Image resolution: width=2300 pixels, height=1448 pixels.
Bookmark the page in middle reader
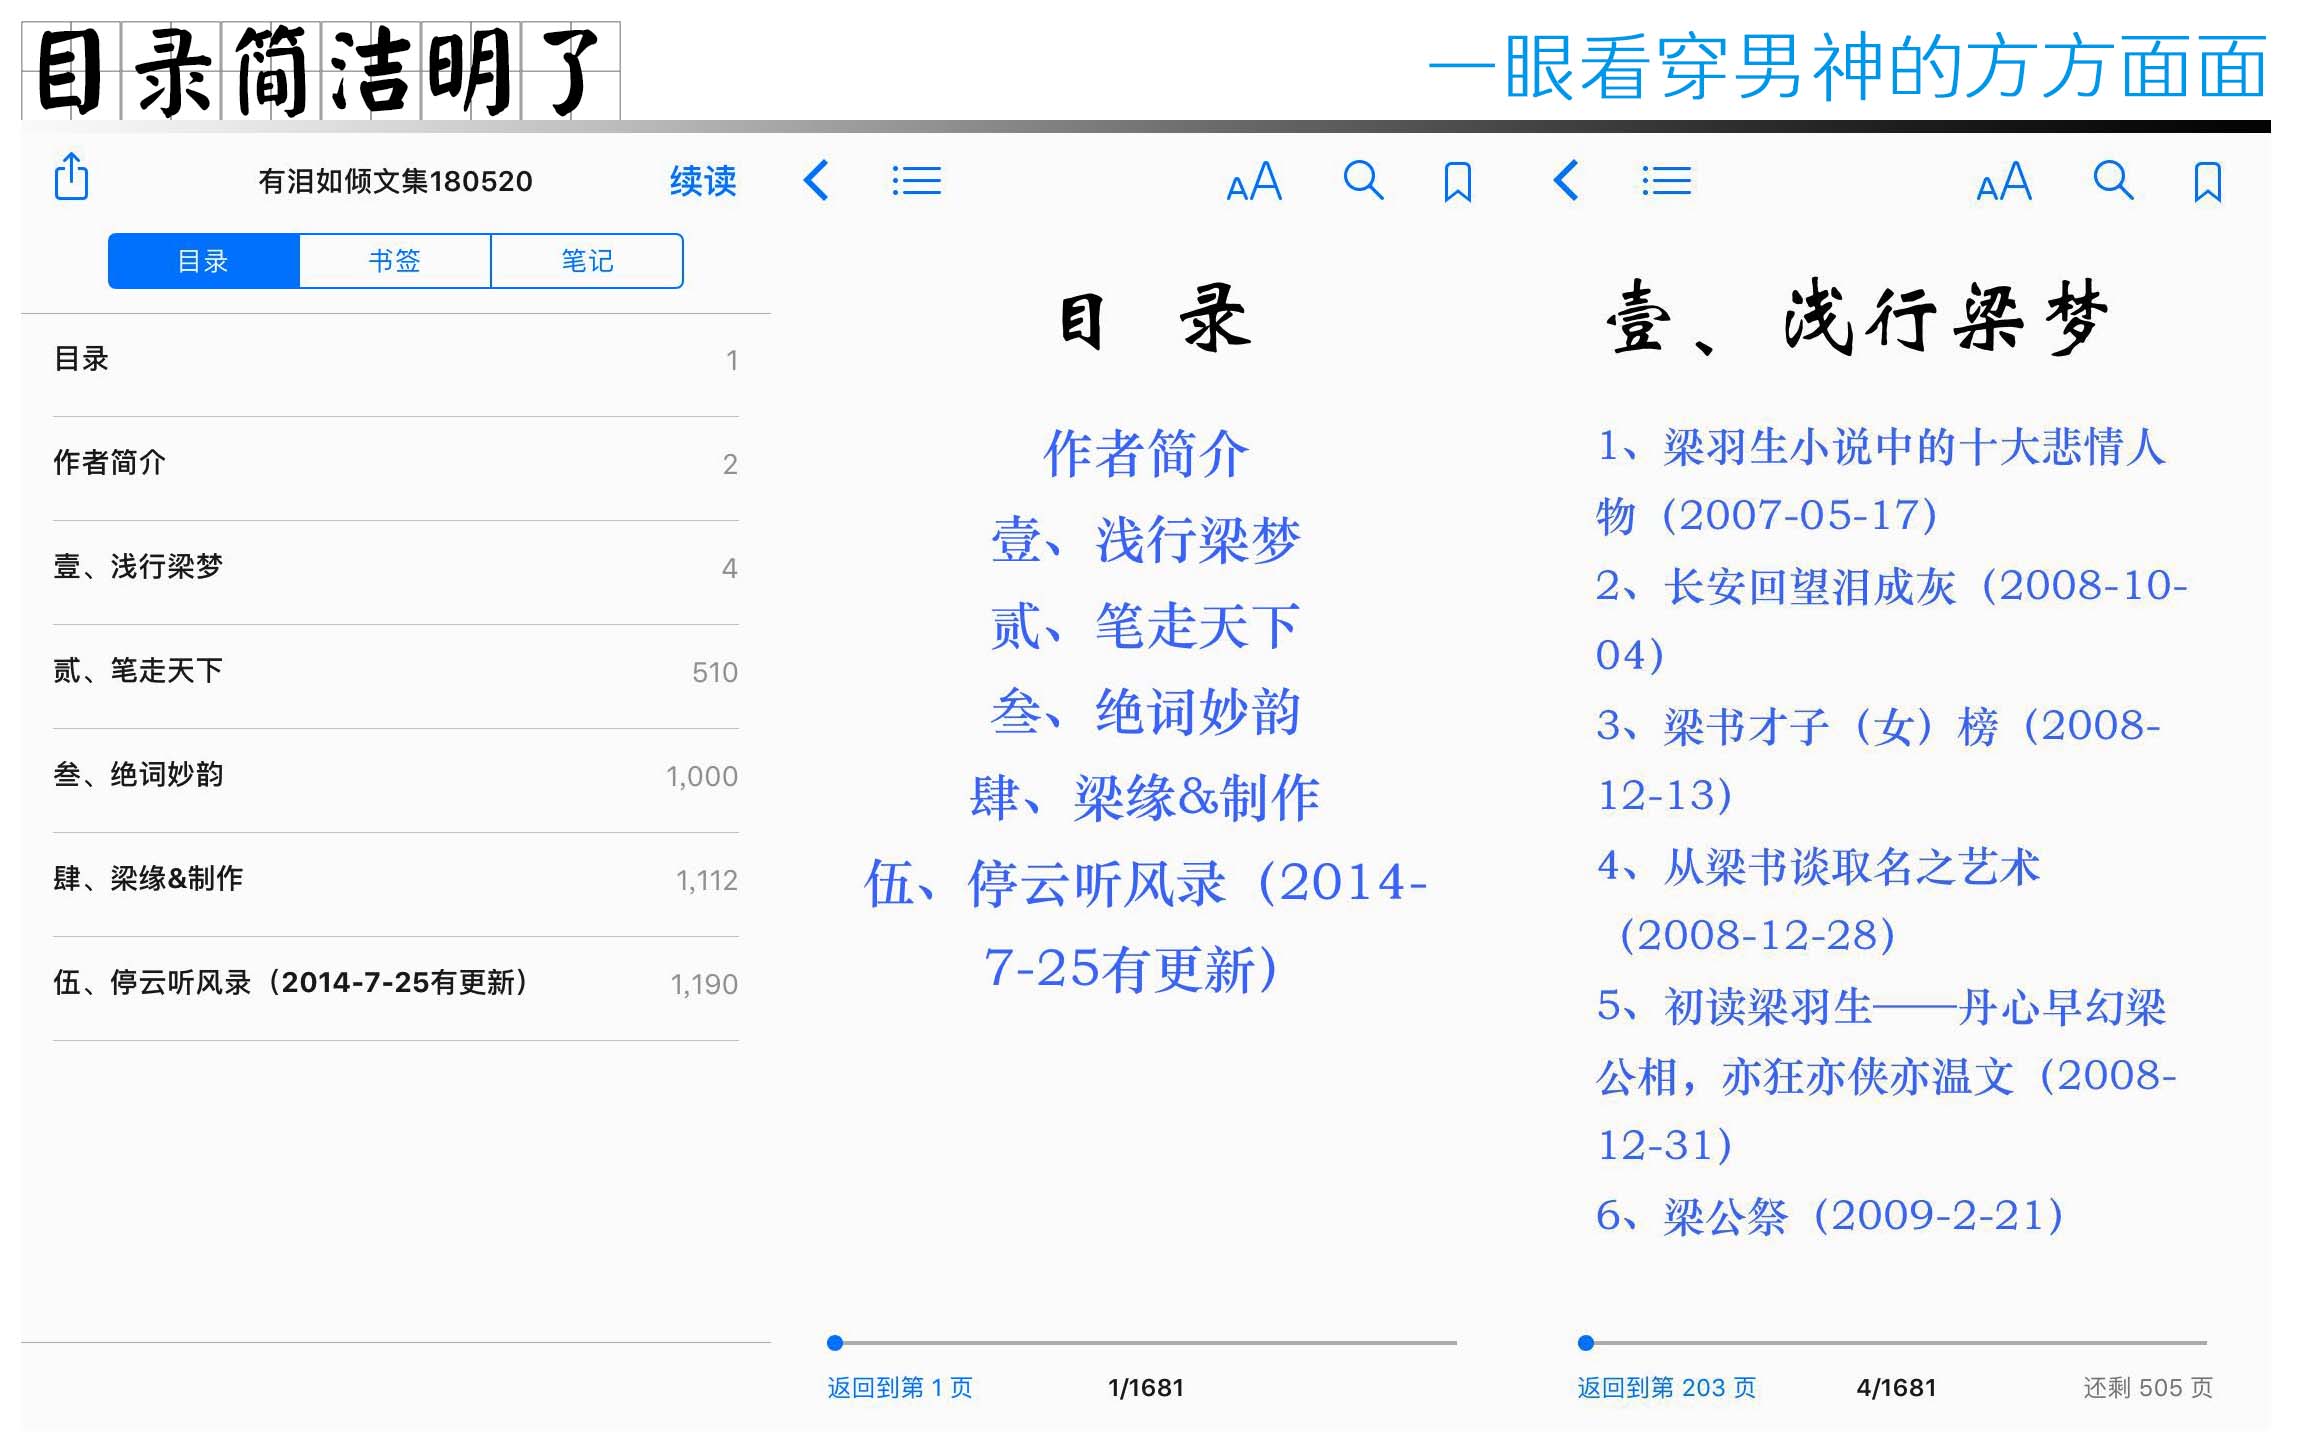[x=1458, y=183]
